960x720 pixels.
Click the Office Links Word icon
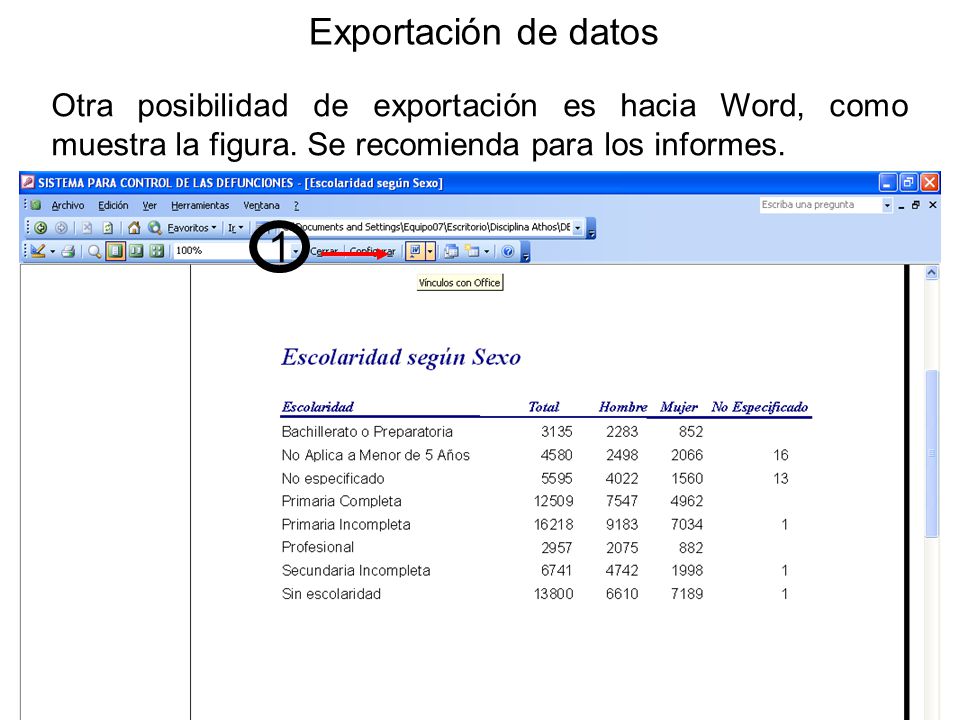[x=415, y=251]
